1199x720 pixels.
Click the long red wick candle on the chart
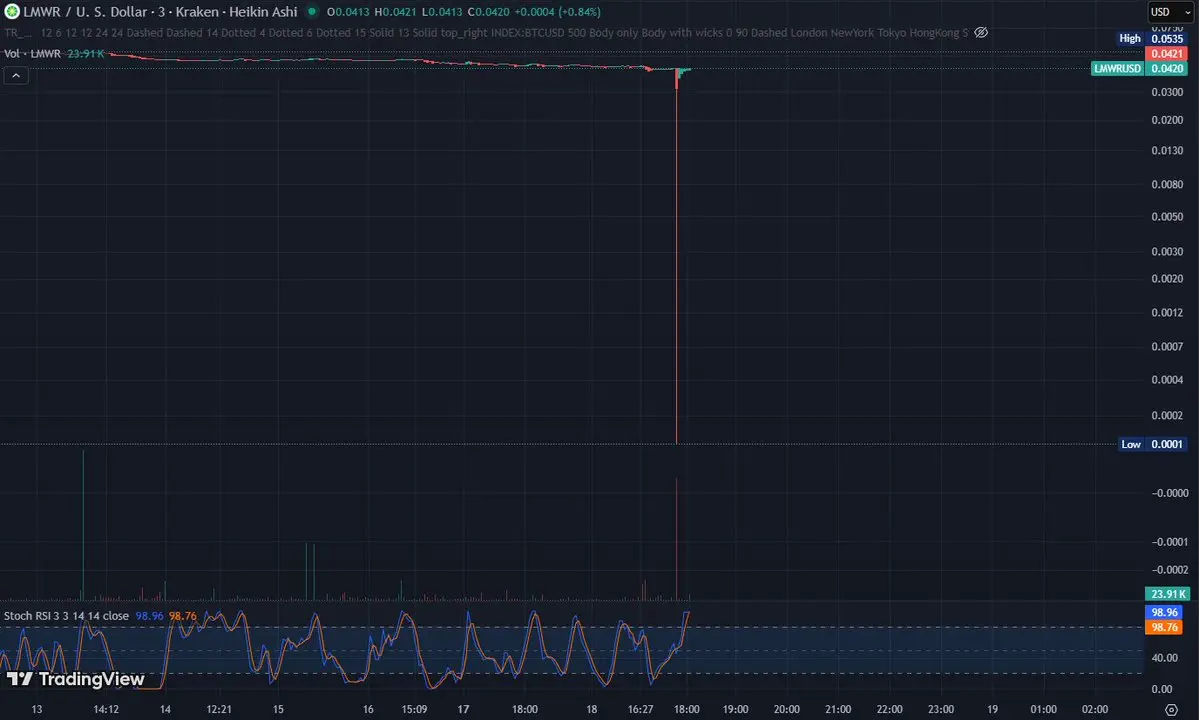pos(677,256)
